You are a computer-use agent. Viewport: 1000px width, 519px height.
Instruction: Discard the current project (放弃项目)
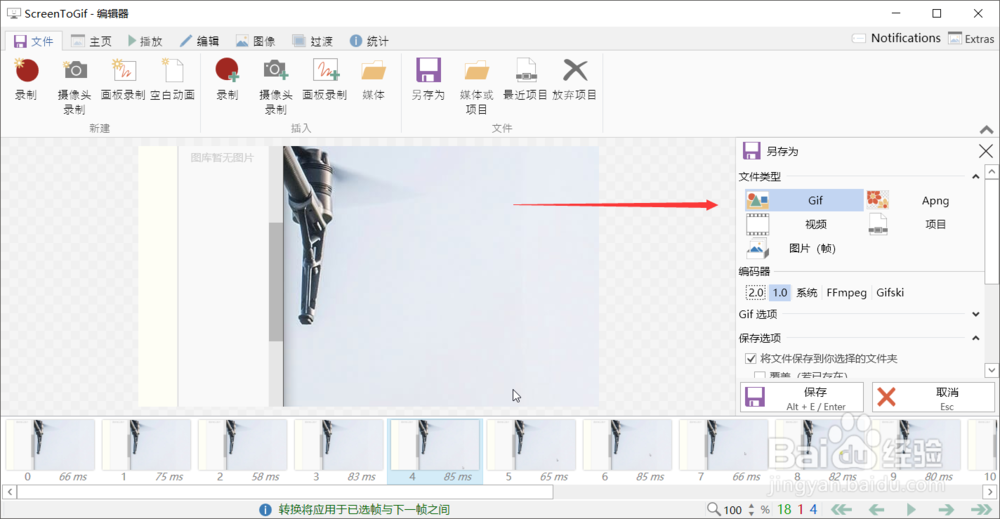pos(575,79)
